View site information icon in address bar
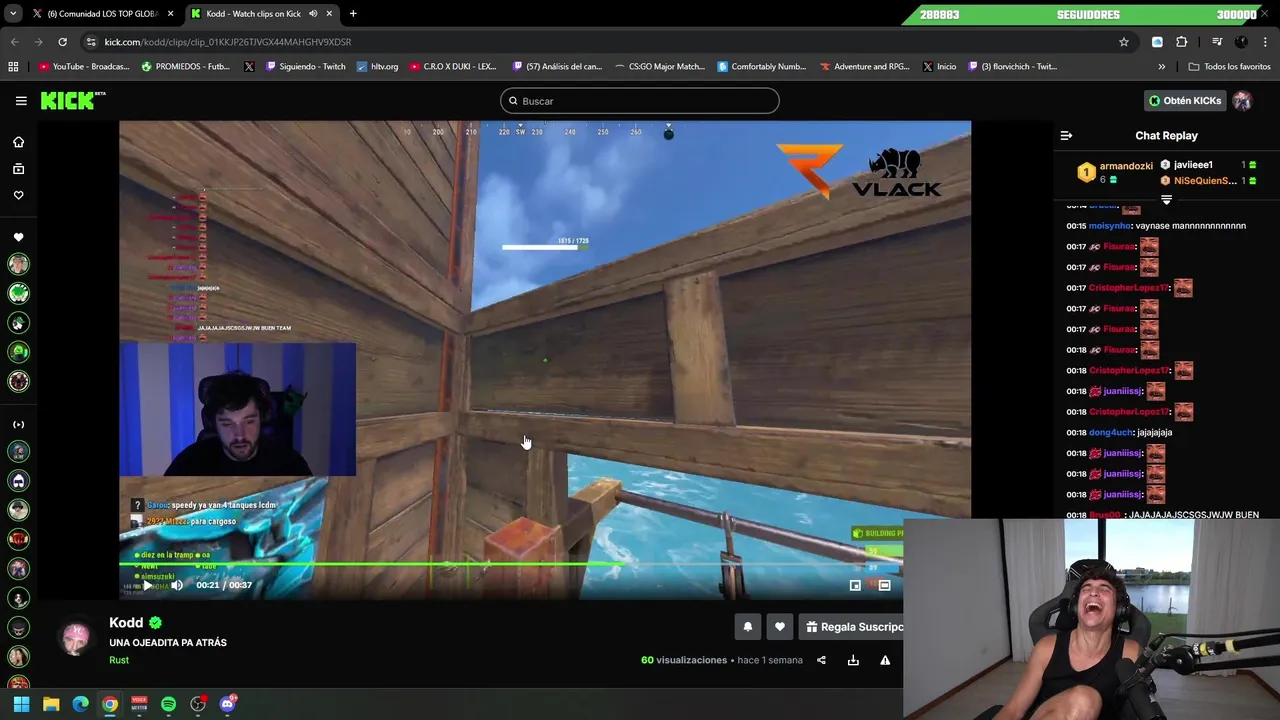The width and height of the screenshot is (1280, 720). (91, 42)
